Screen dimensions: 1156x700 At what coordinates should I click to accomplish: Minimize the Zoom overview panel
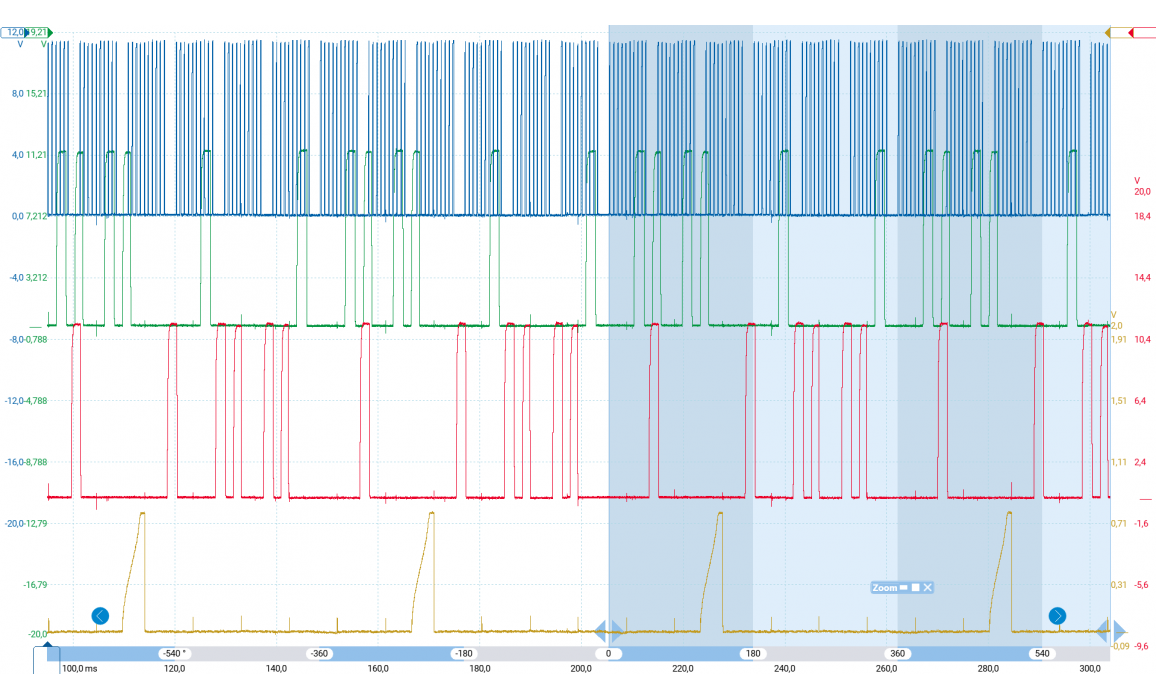point(903,588)
